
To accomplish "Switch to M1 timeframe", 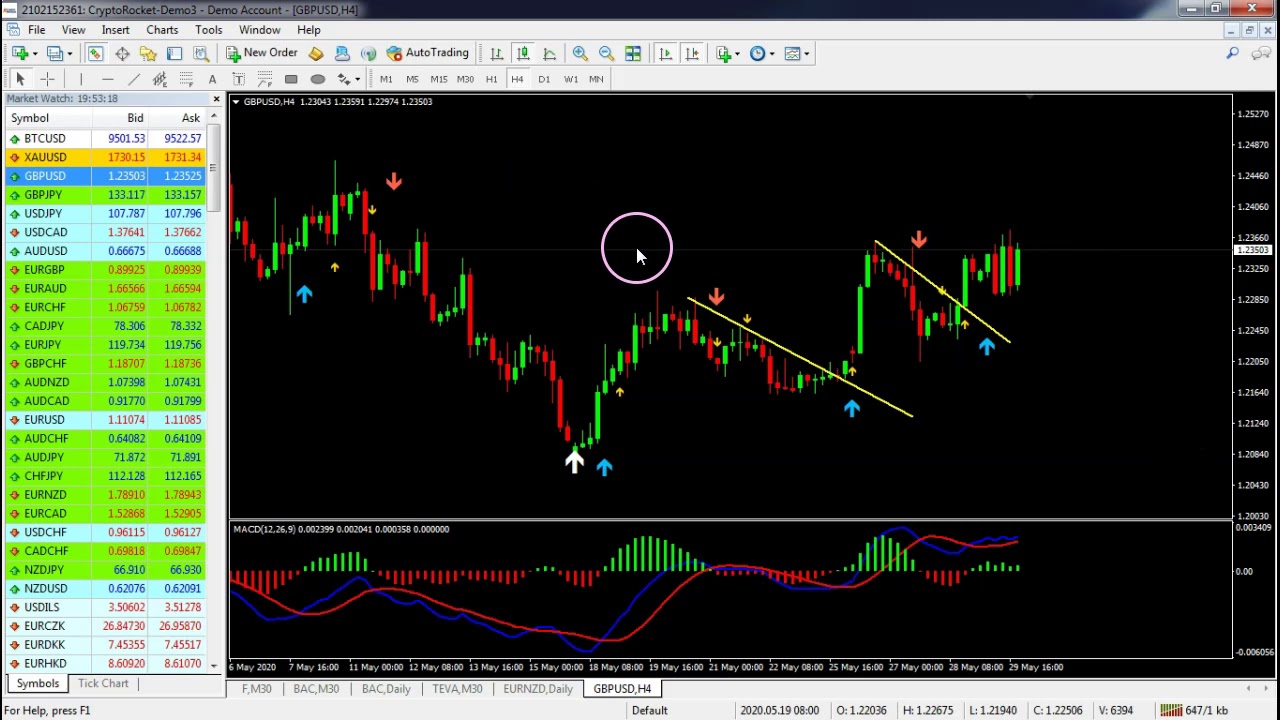I will pos(386,79).
